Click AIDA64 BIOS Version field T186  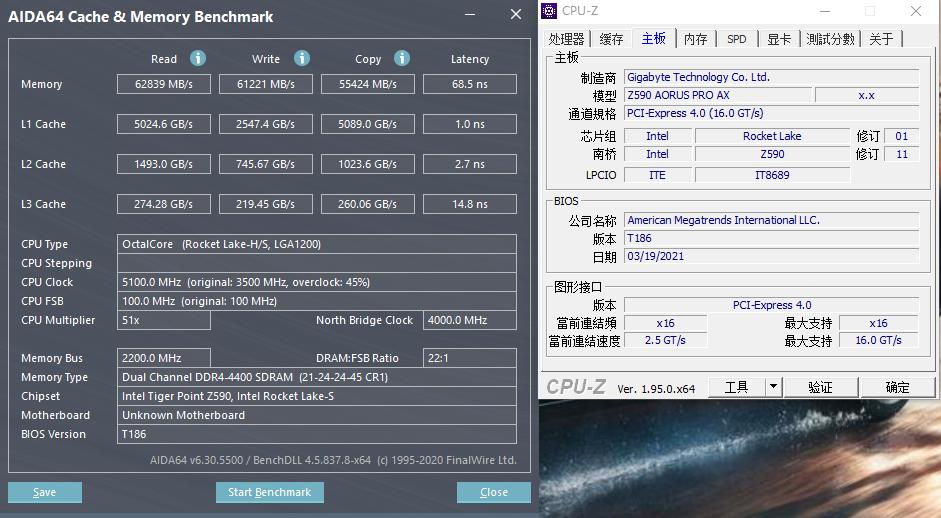[x=317, y=434]
